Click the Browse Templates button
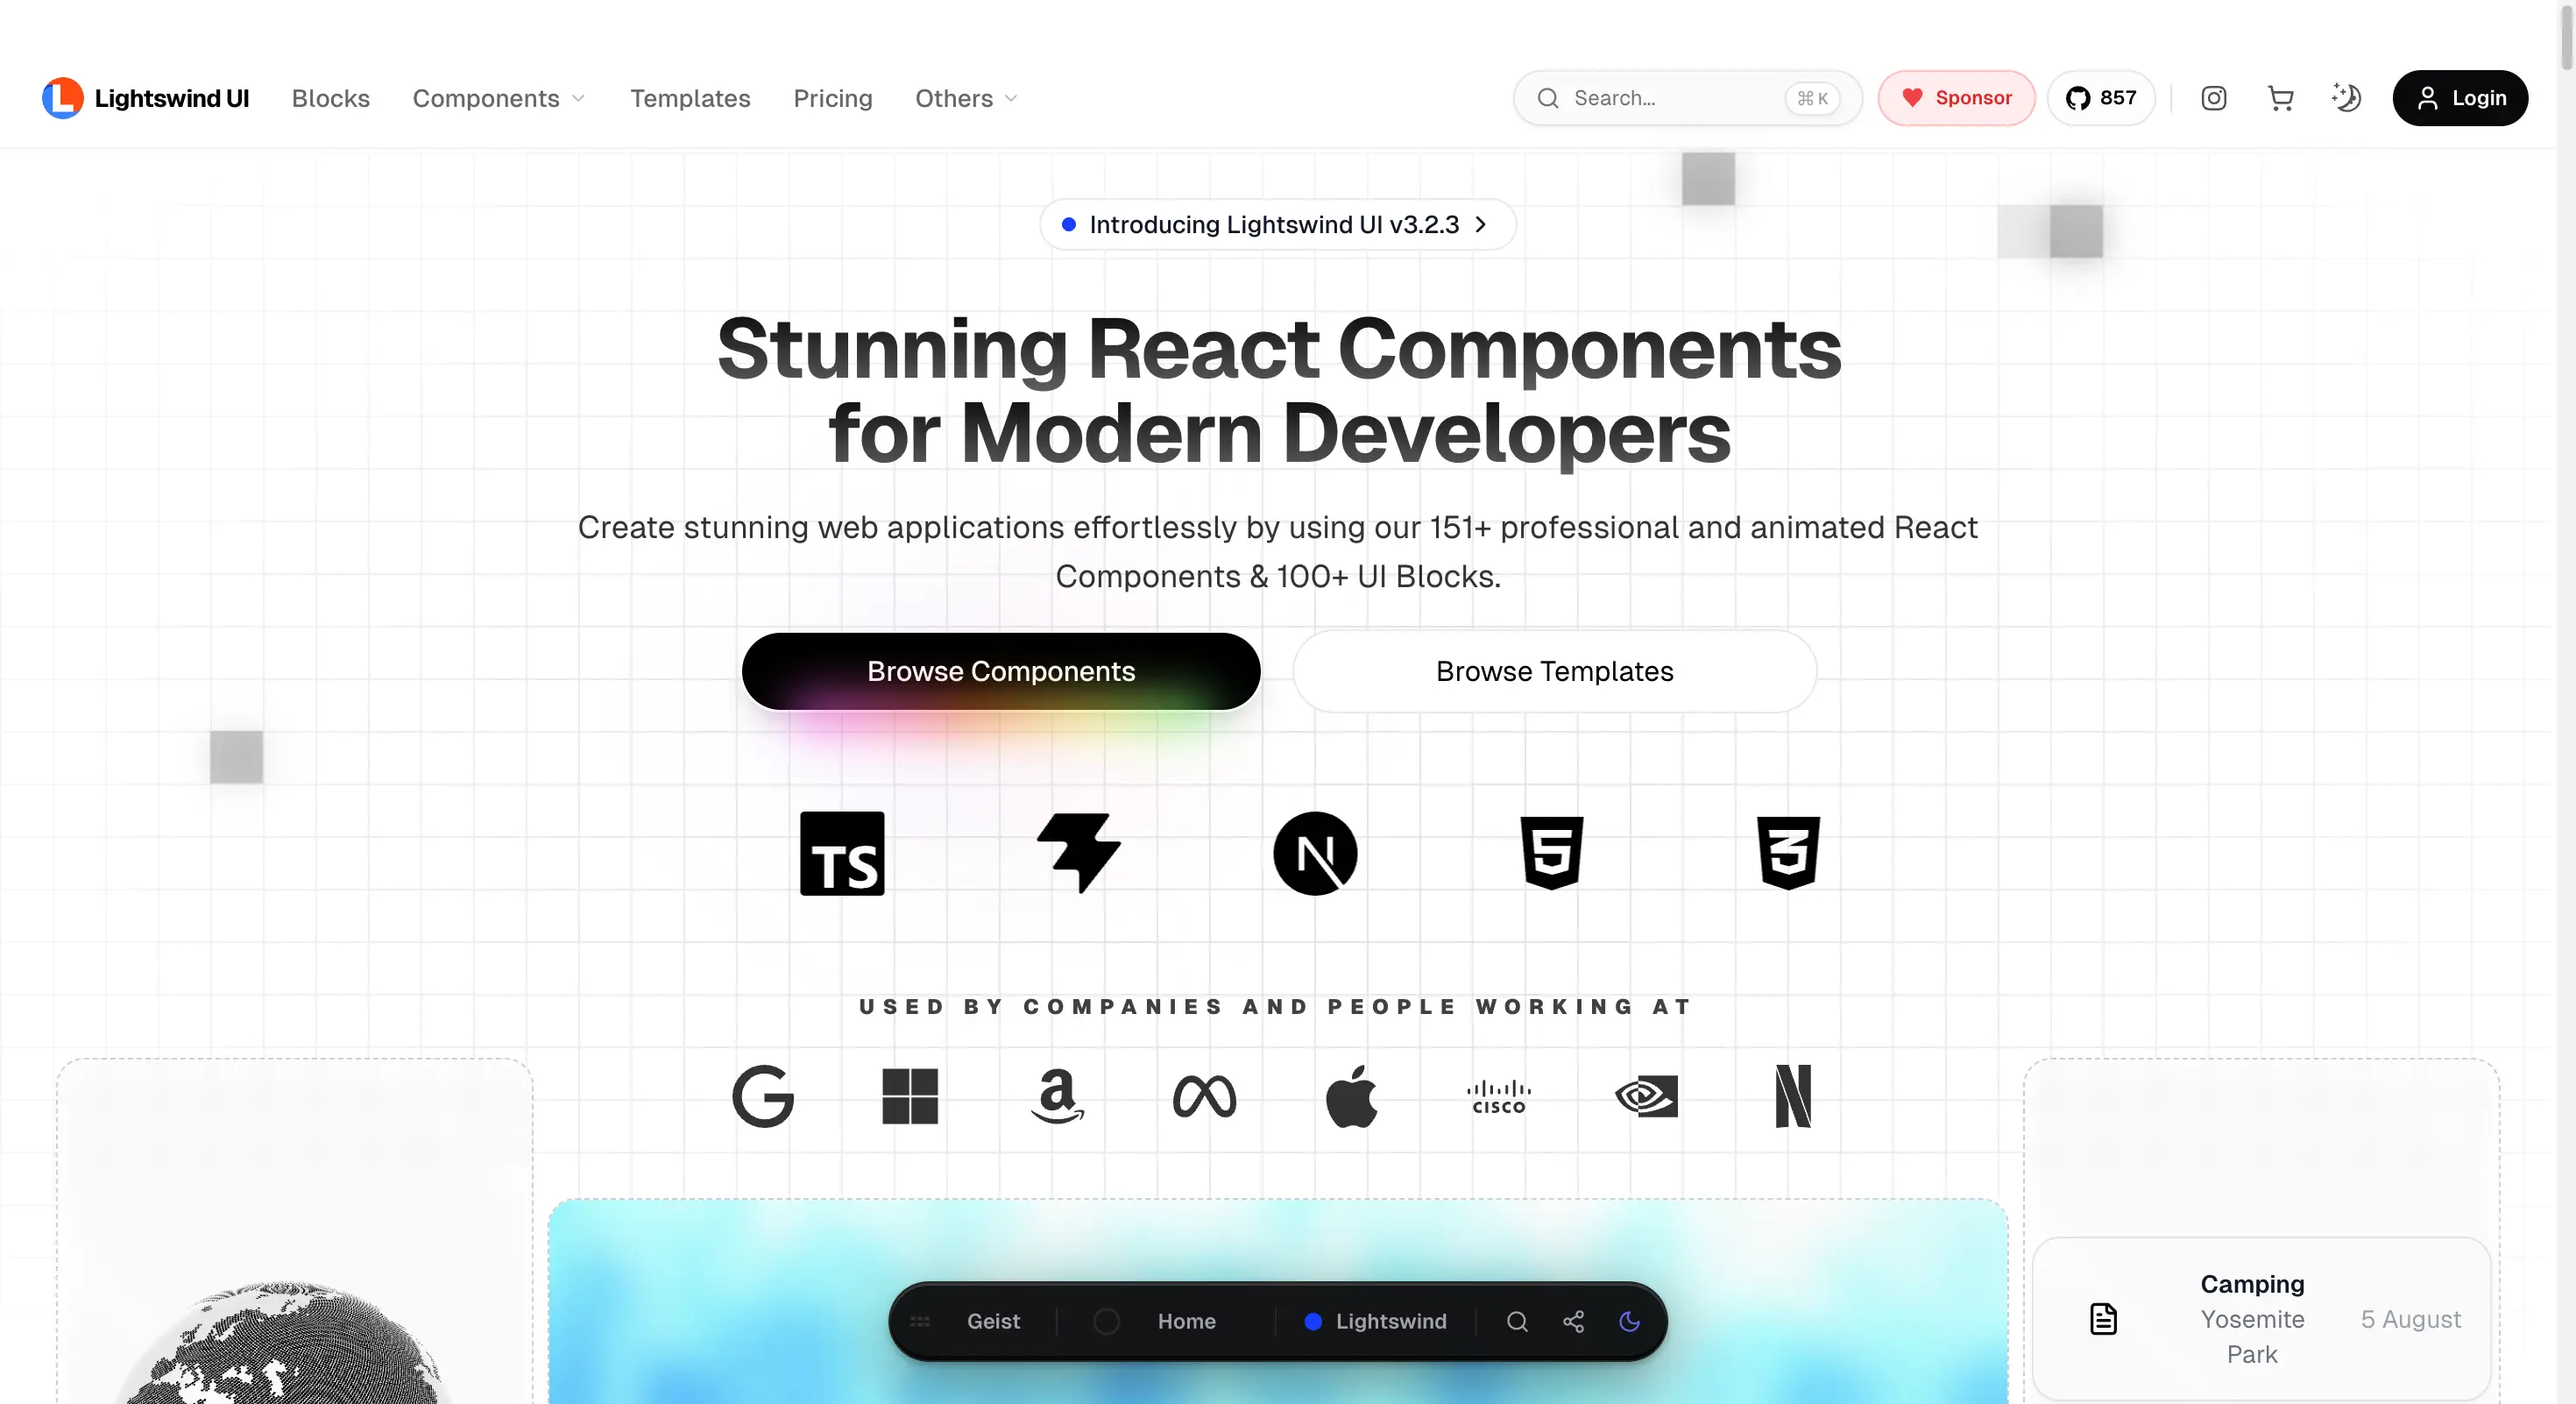This screenshot has width=2576, height=1404. pos(1555,671)
